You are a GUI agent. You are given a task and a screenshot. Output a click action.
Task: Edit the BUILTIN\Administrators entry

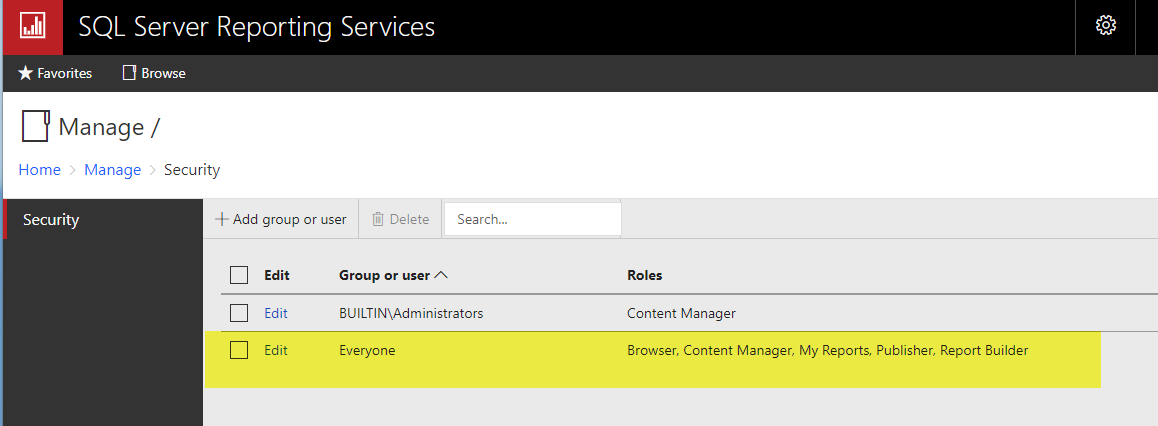(275, 313)
